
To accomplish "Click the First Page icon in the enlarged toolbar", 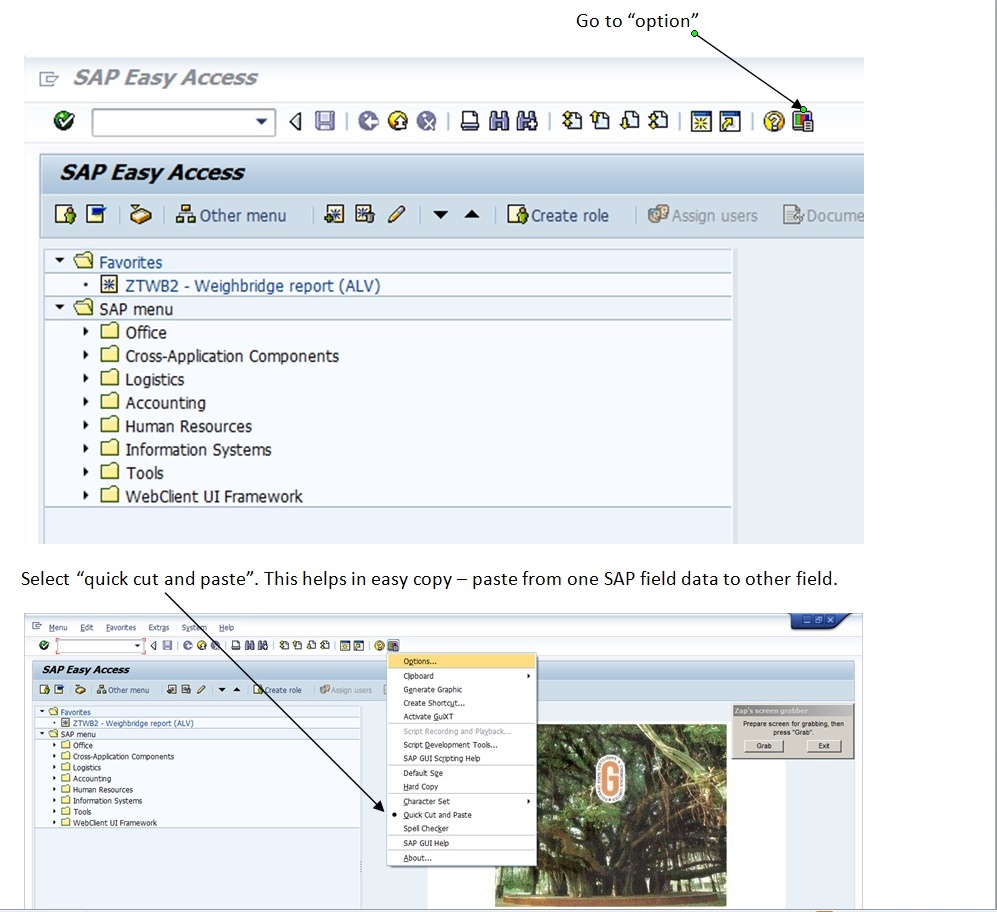I will point(572,120).
